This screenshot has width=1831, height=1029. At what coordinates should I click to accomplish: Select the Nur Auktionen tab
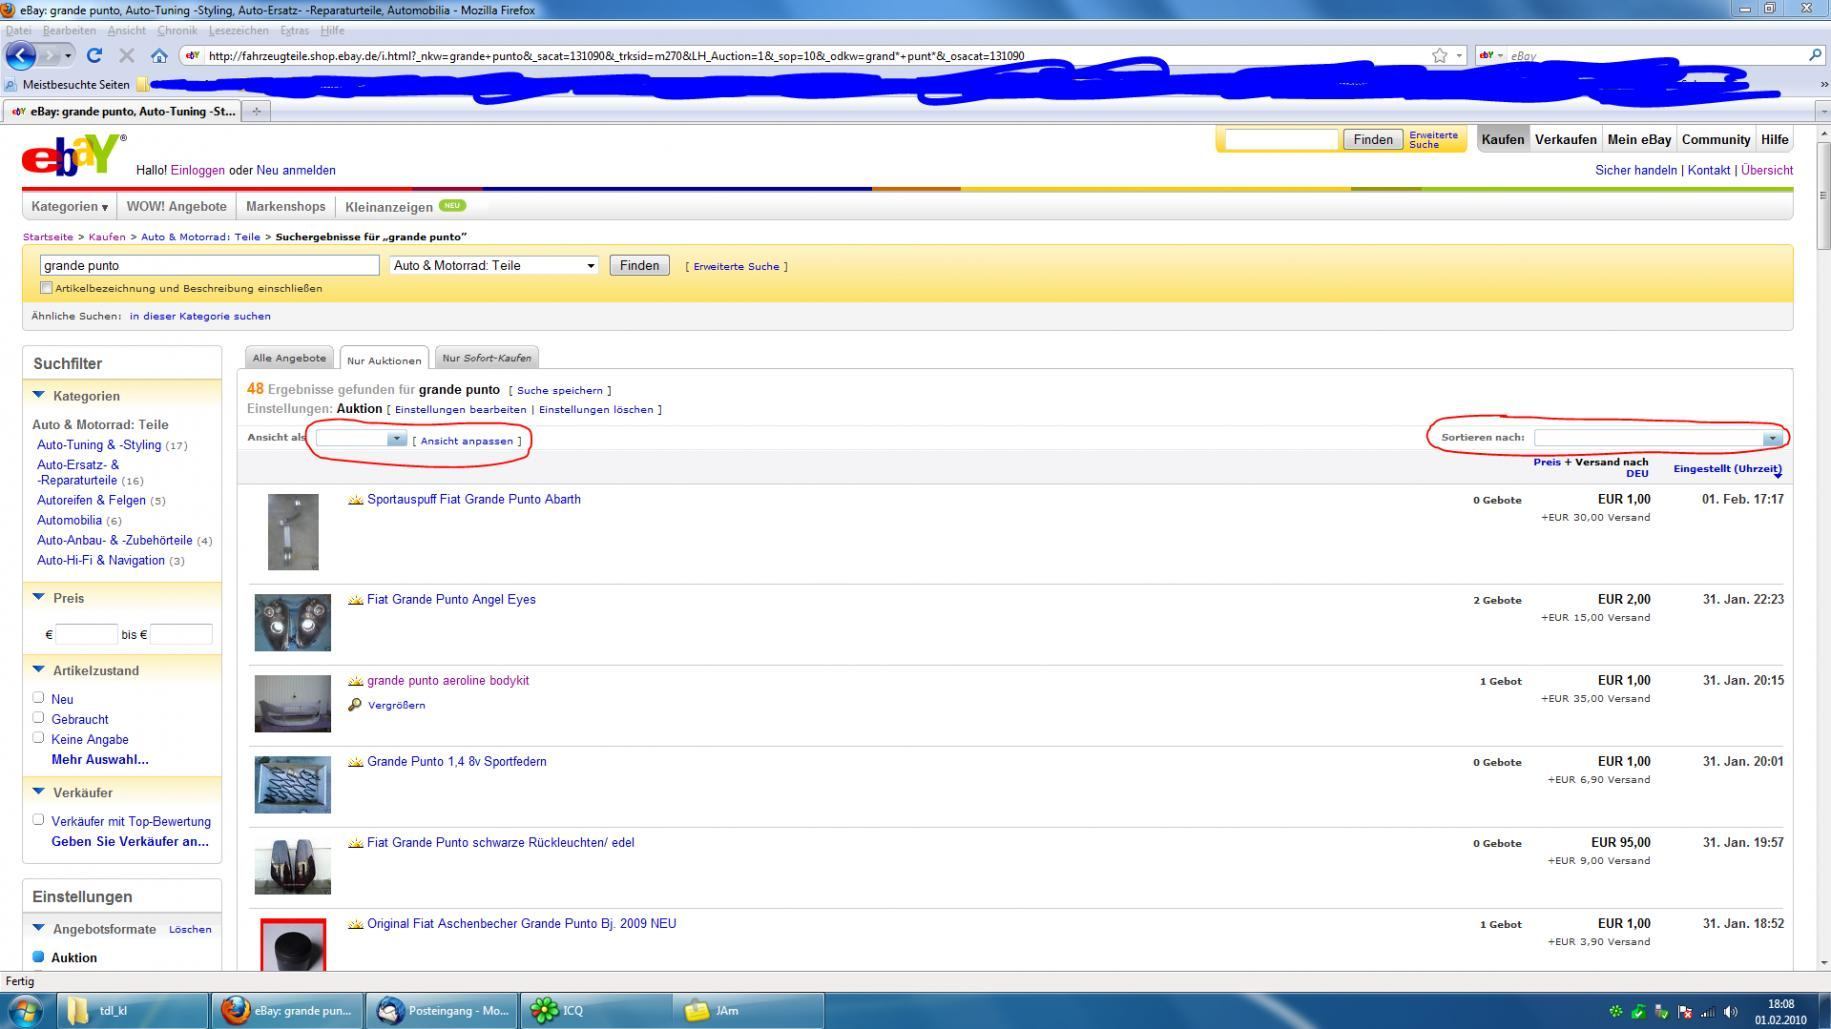384,359
